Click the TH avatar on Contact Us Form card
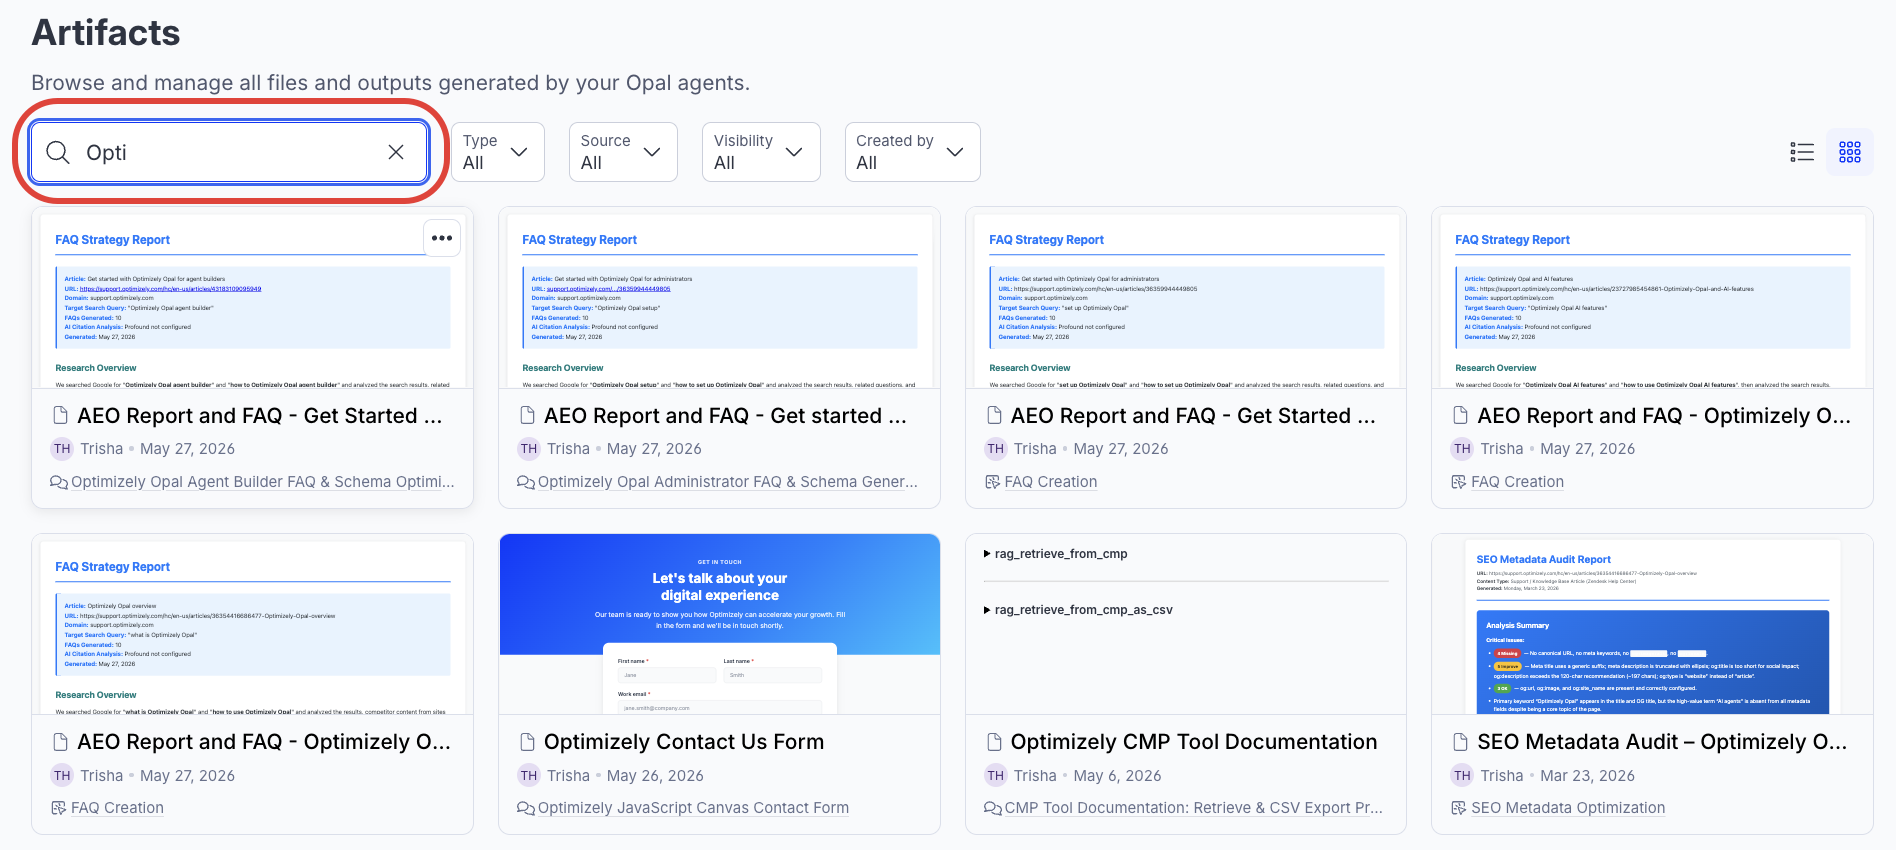This screenshot has height=850, width=1896. (529, 776)
